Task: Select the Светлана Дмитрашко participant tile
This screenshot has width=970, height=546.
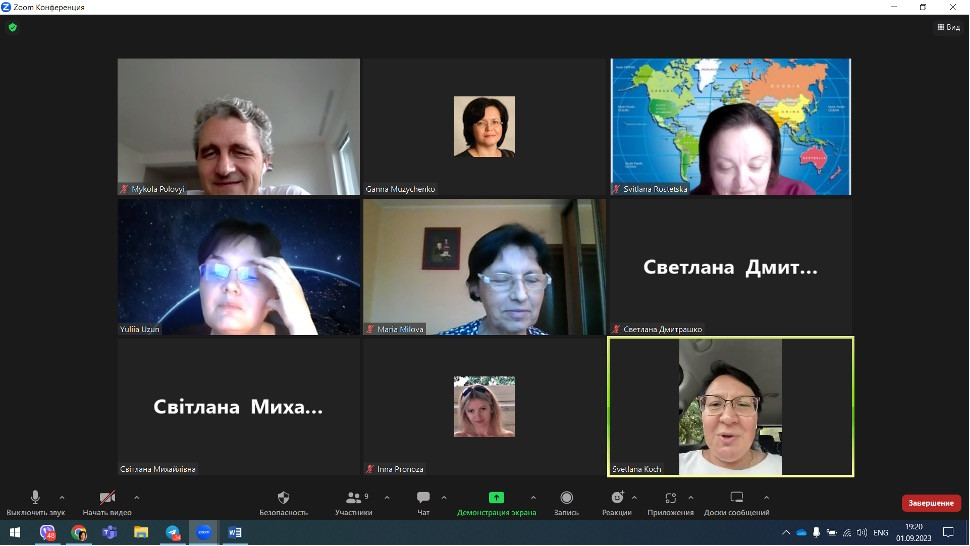Action: (x=731, y=267)
